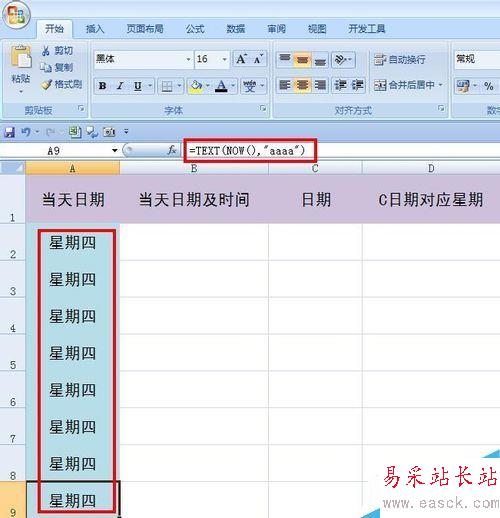Expand the border style dropdown arrow
Viewport: 500px width, 518px height.
pos(179,86)
